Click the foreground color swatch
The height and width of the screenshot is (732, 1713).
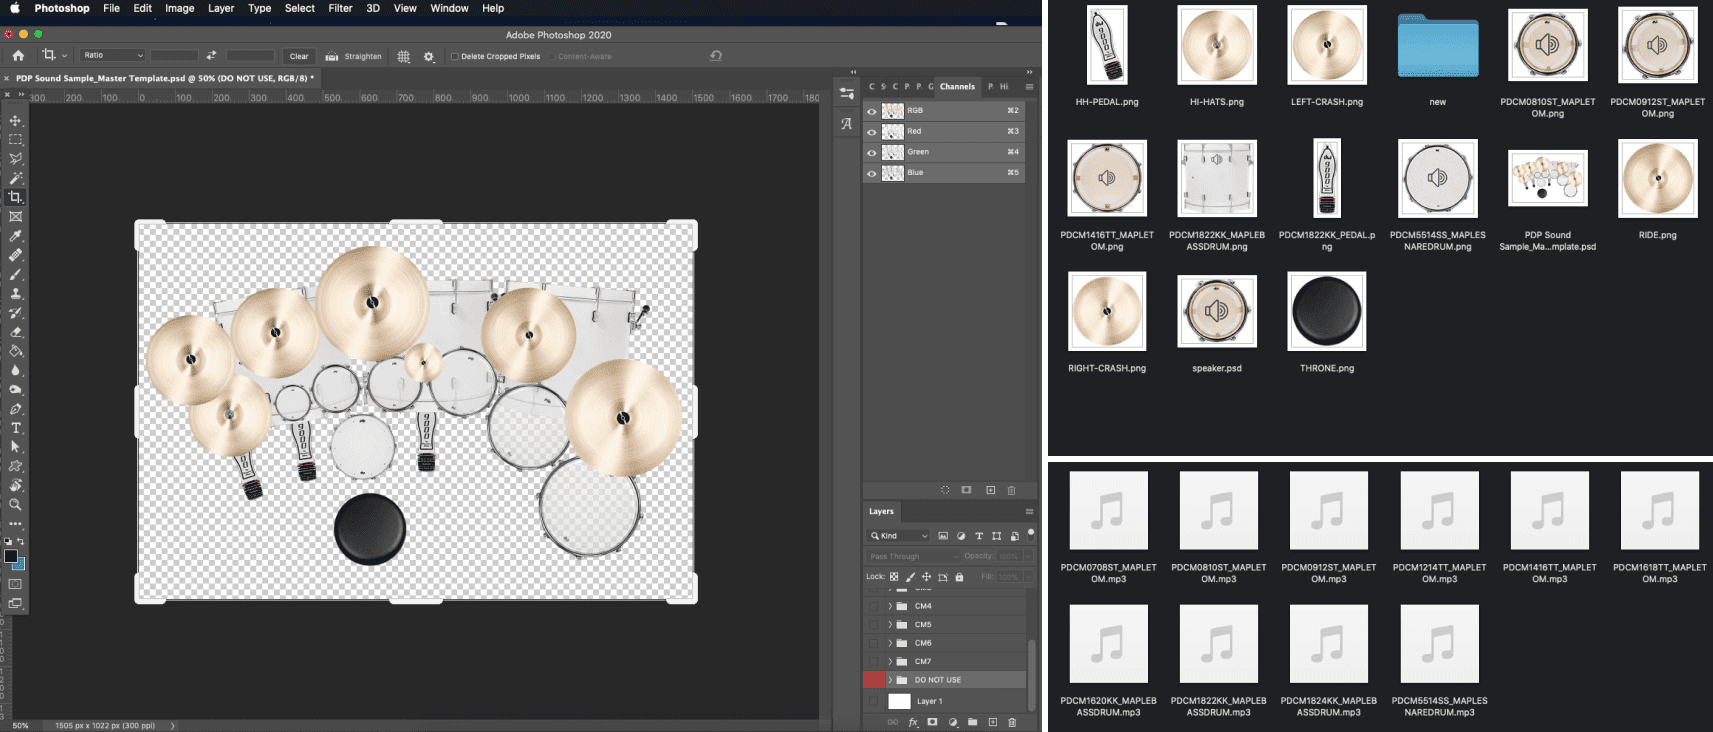tap(10, 556)
